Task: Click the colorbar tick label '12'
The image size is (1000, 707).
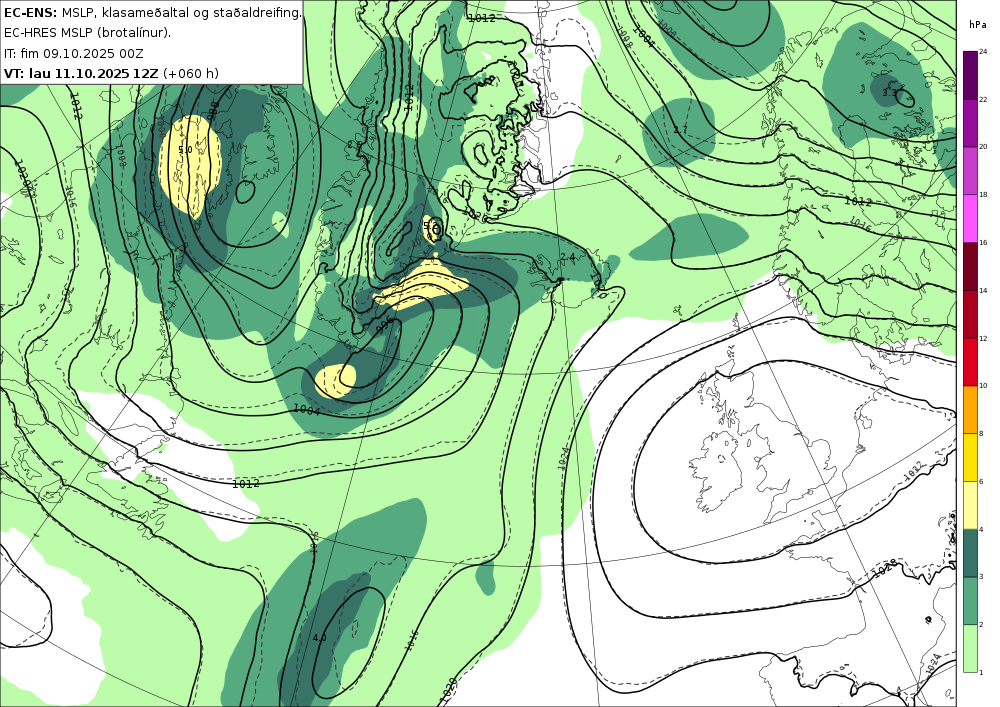Action: click(983, 338)
